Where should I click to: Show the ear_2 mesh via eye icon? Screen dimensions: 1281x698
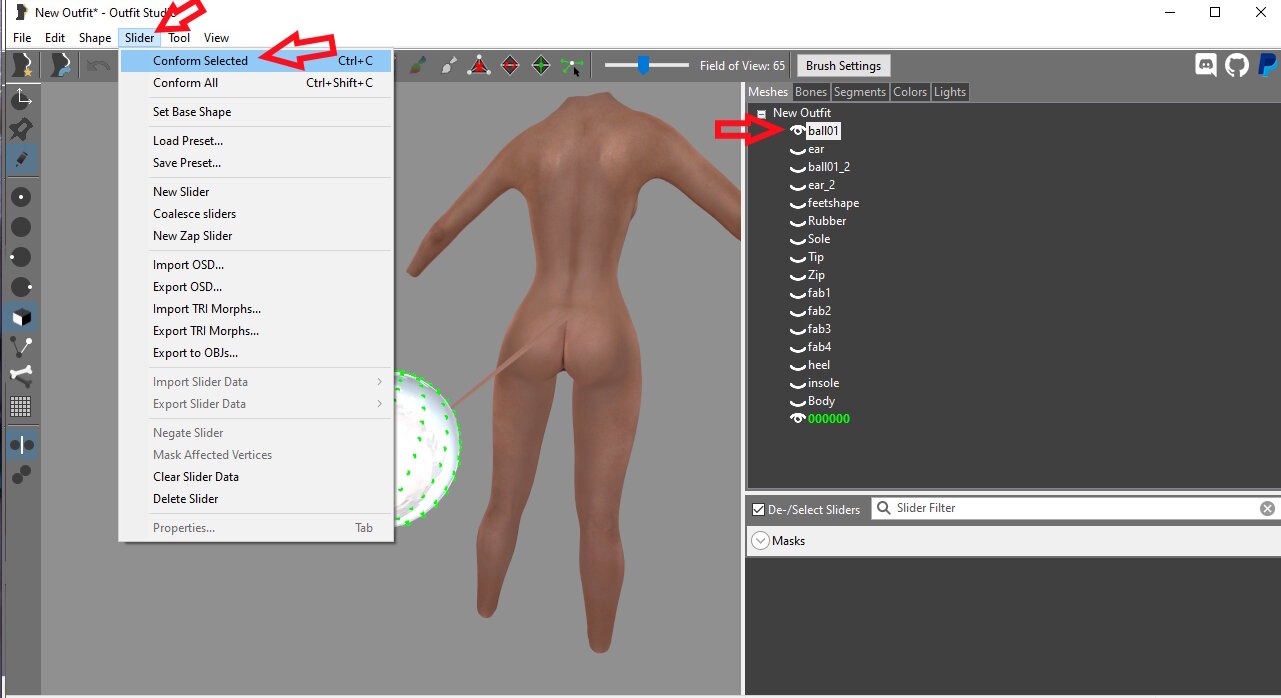point(798,185)
